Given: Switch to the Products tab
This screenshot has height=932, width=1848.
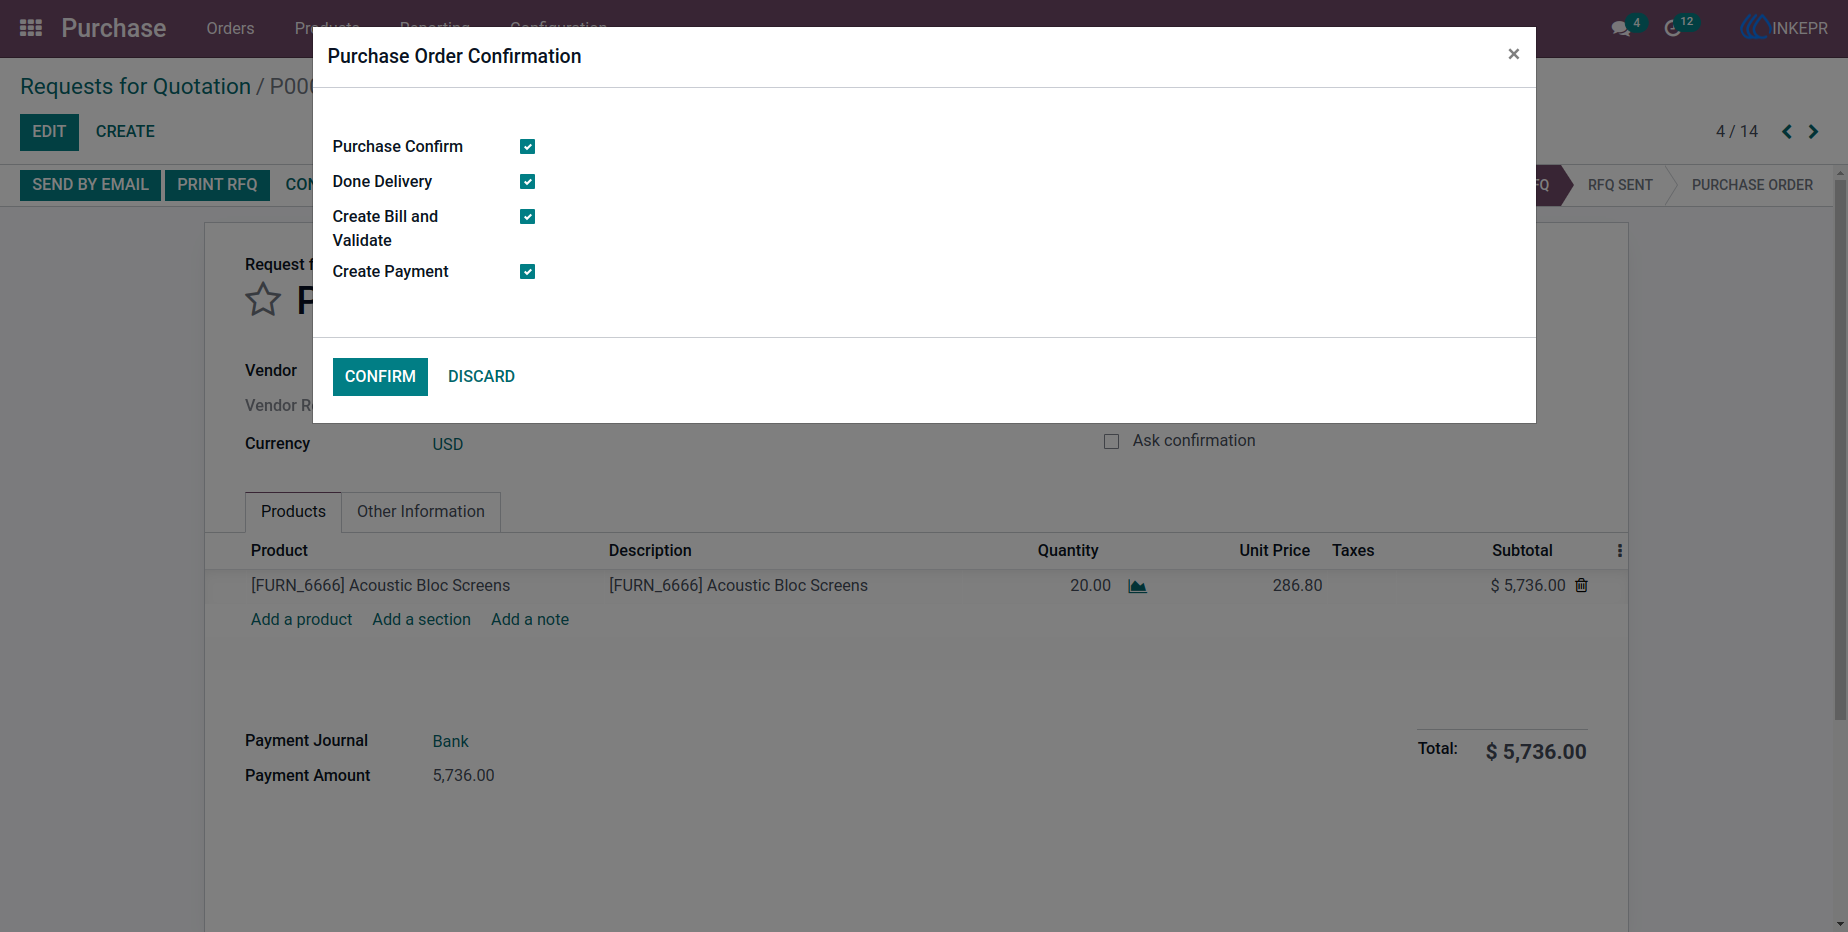Looking at the screenshot, I should 293,512.
